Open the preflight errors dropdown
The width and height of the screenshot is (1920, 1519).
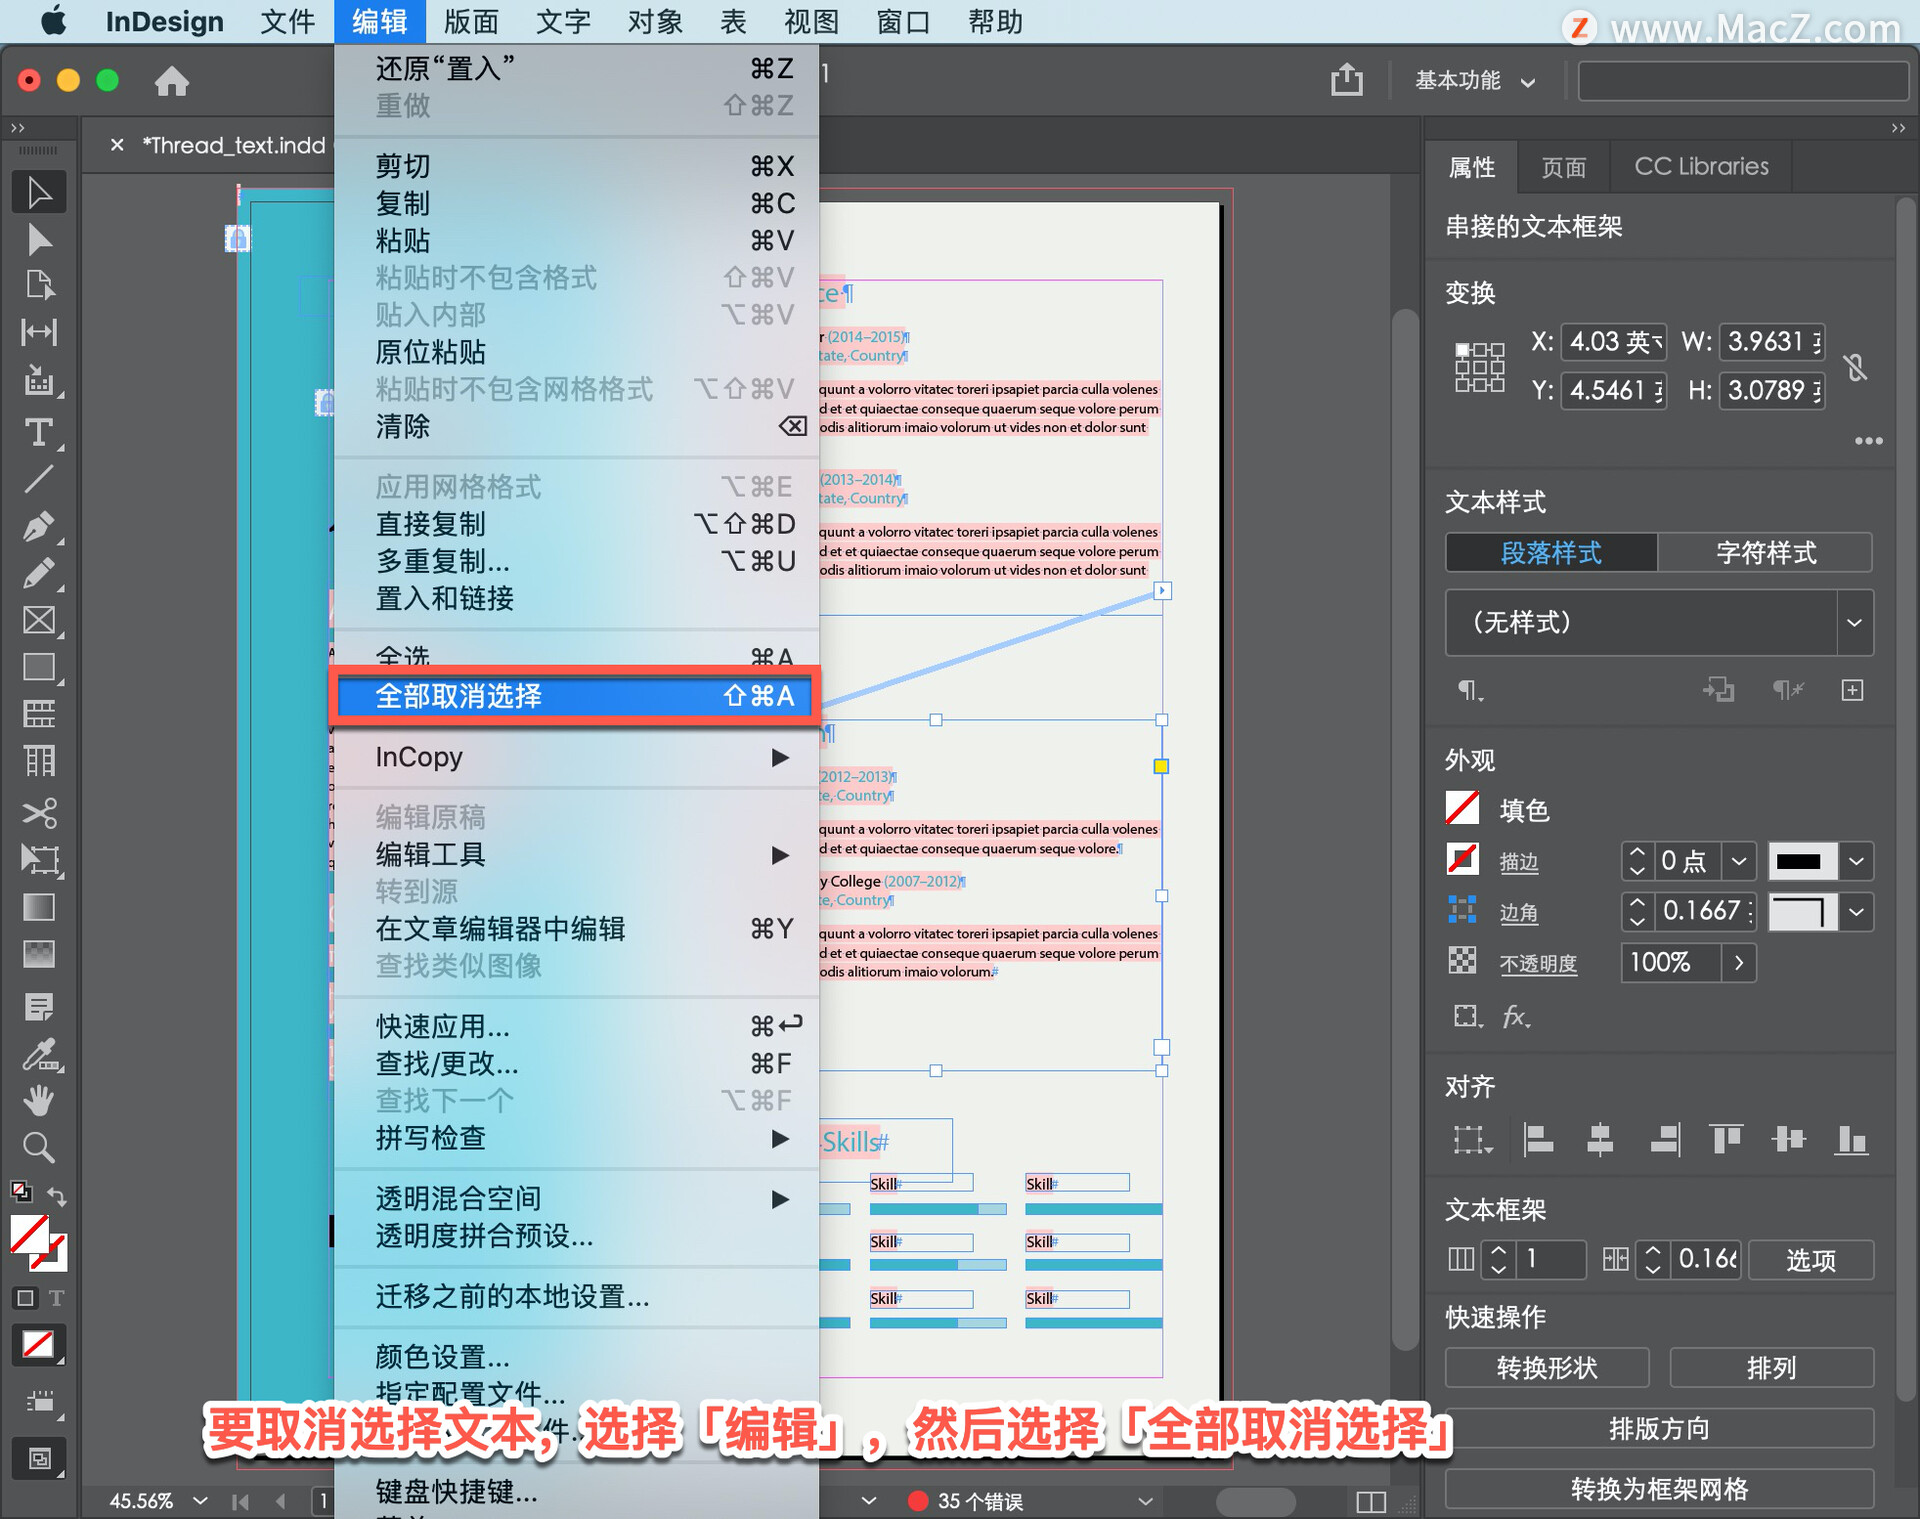pyautogui.click(x=1146, y=1501)
